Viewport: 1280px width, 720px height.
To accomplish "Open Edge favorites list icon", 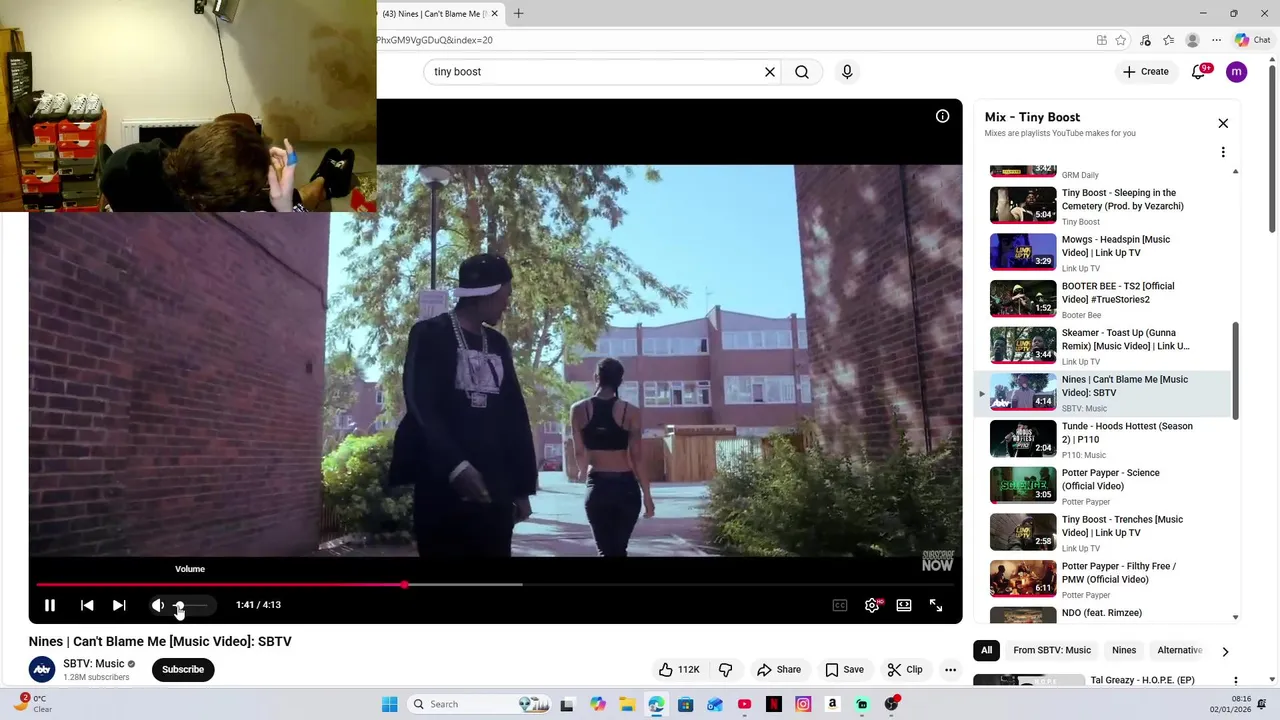I will (1168, 40).
